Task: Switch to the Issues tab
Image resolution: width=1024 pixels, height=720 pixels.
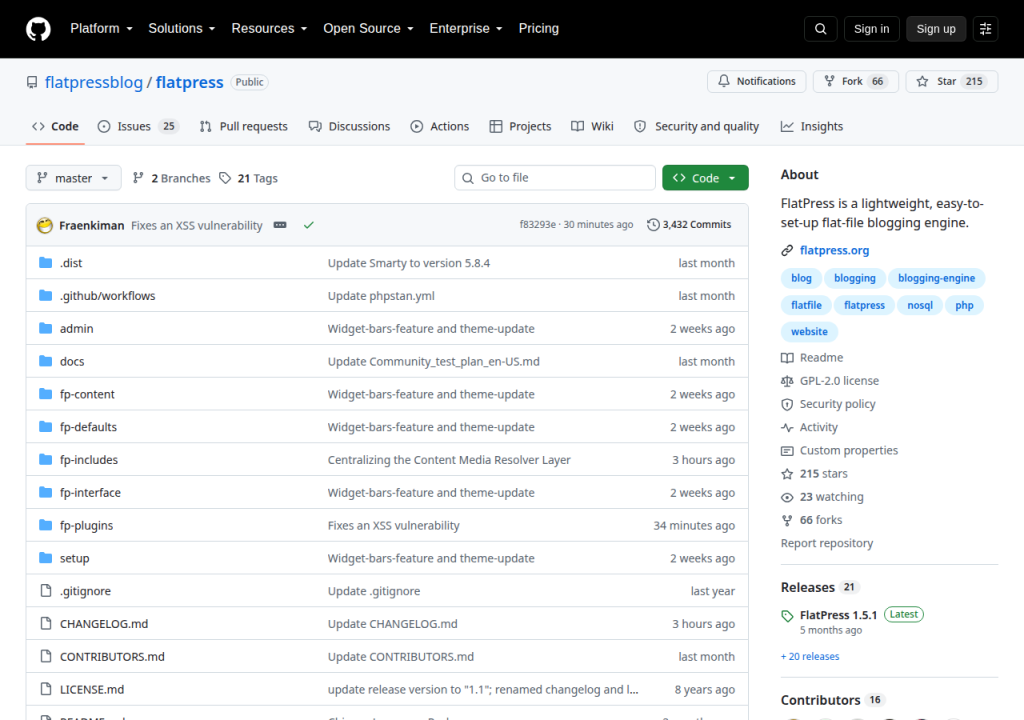Action: coord(138,126)
